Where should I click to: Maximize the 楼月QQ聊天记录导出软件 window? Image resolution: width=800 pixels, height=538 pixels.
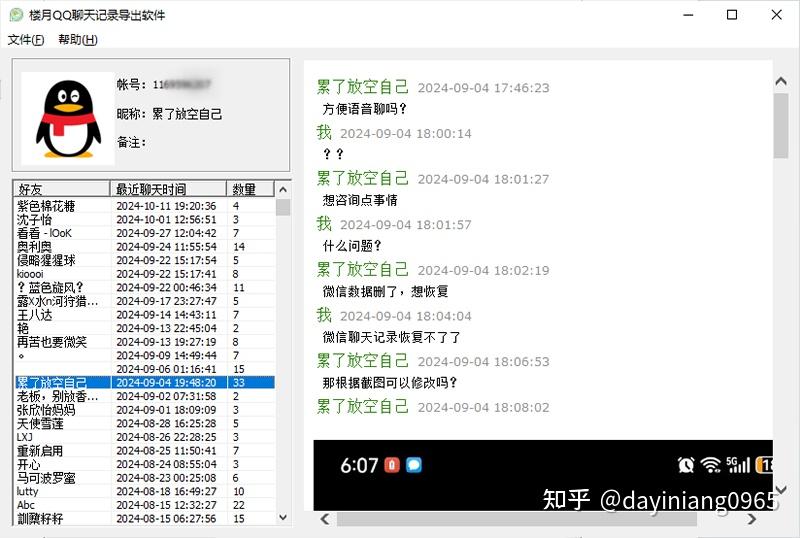tap(732, 15)
